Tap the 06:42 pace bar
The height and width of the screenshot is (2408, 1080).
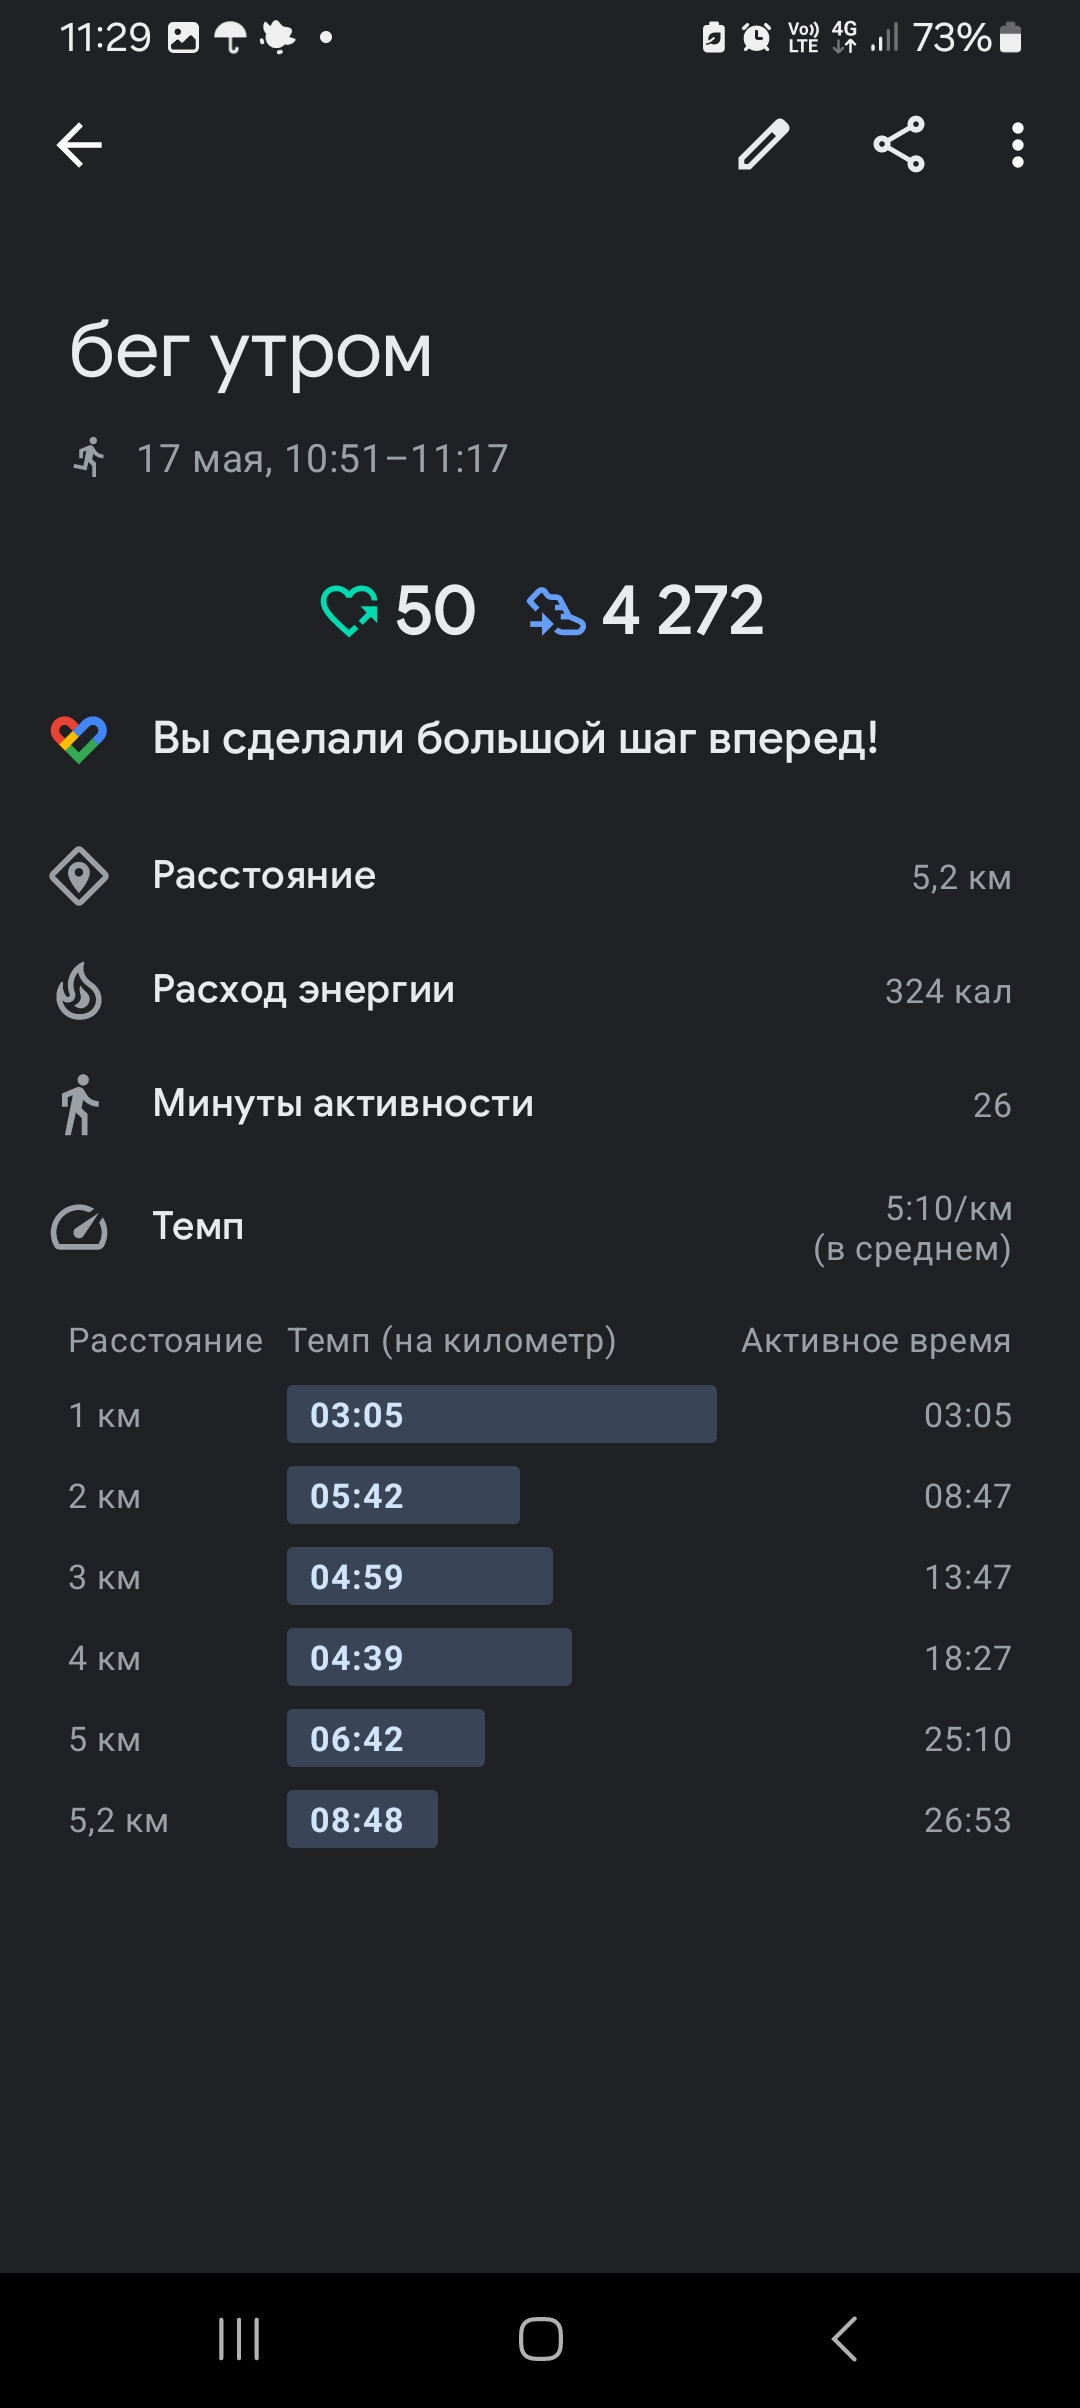coord(386,1738)
